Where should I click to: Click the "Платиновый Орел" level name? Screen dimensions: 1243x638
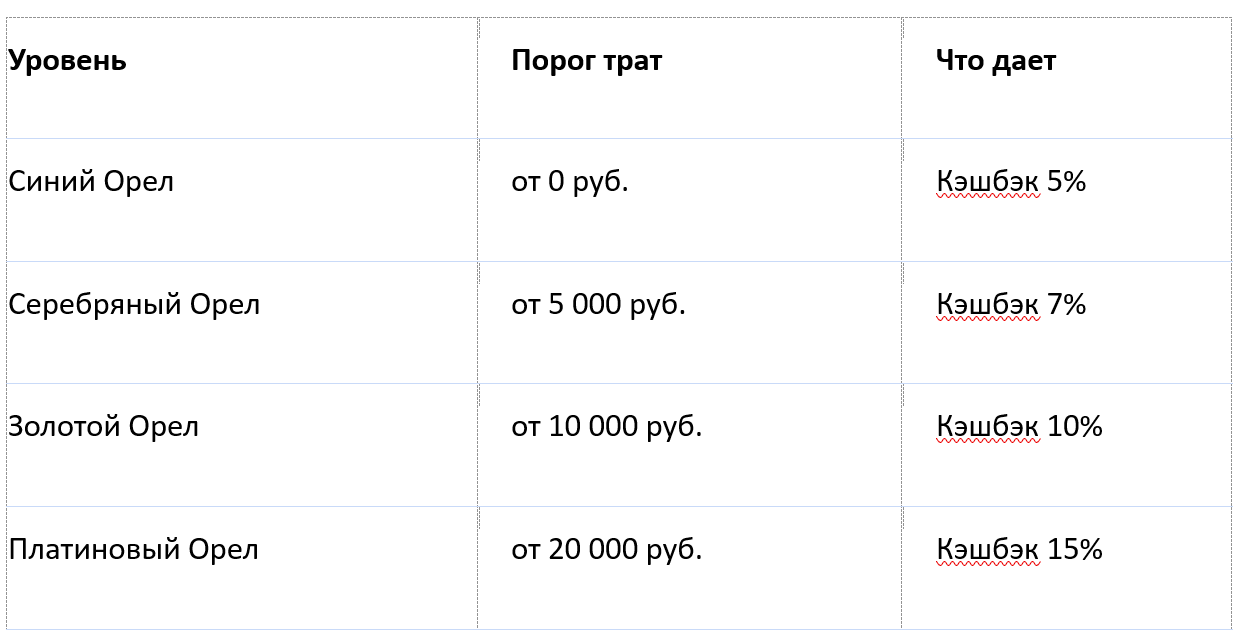tap(133, 549)
